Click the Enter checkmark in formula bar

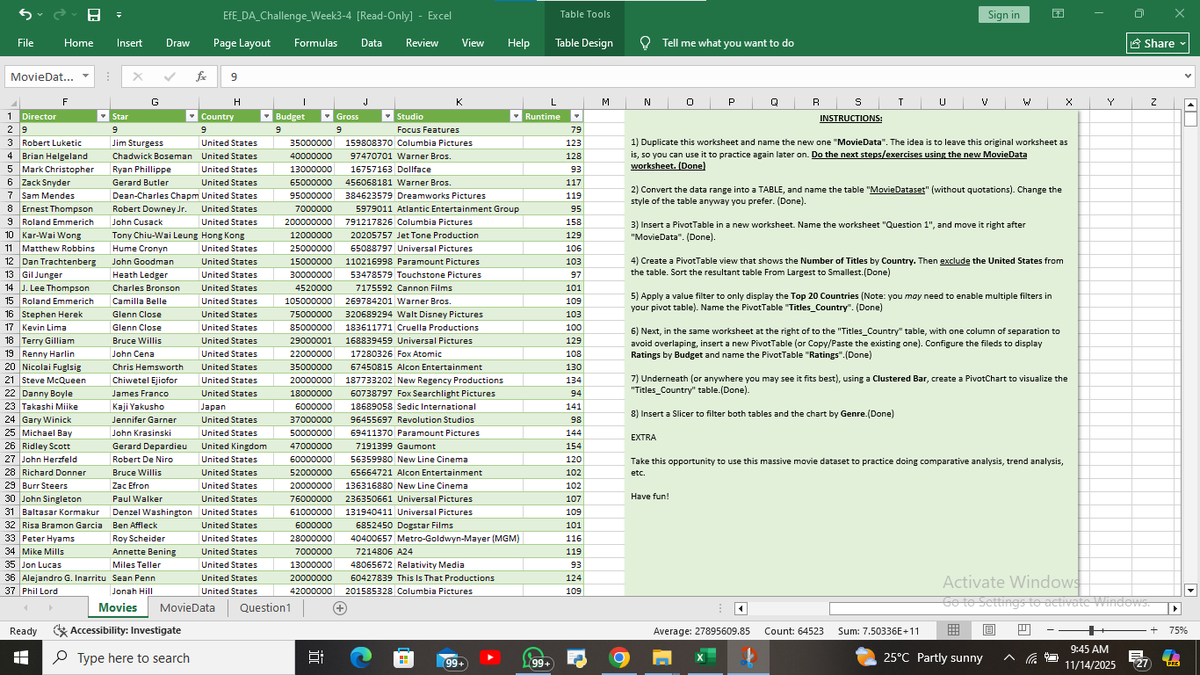click(x=169, y=76)
